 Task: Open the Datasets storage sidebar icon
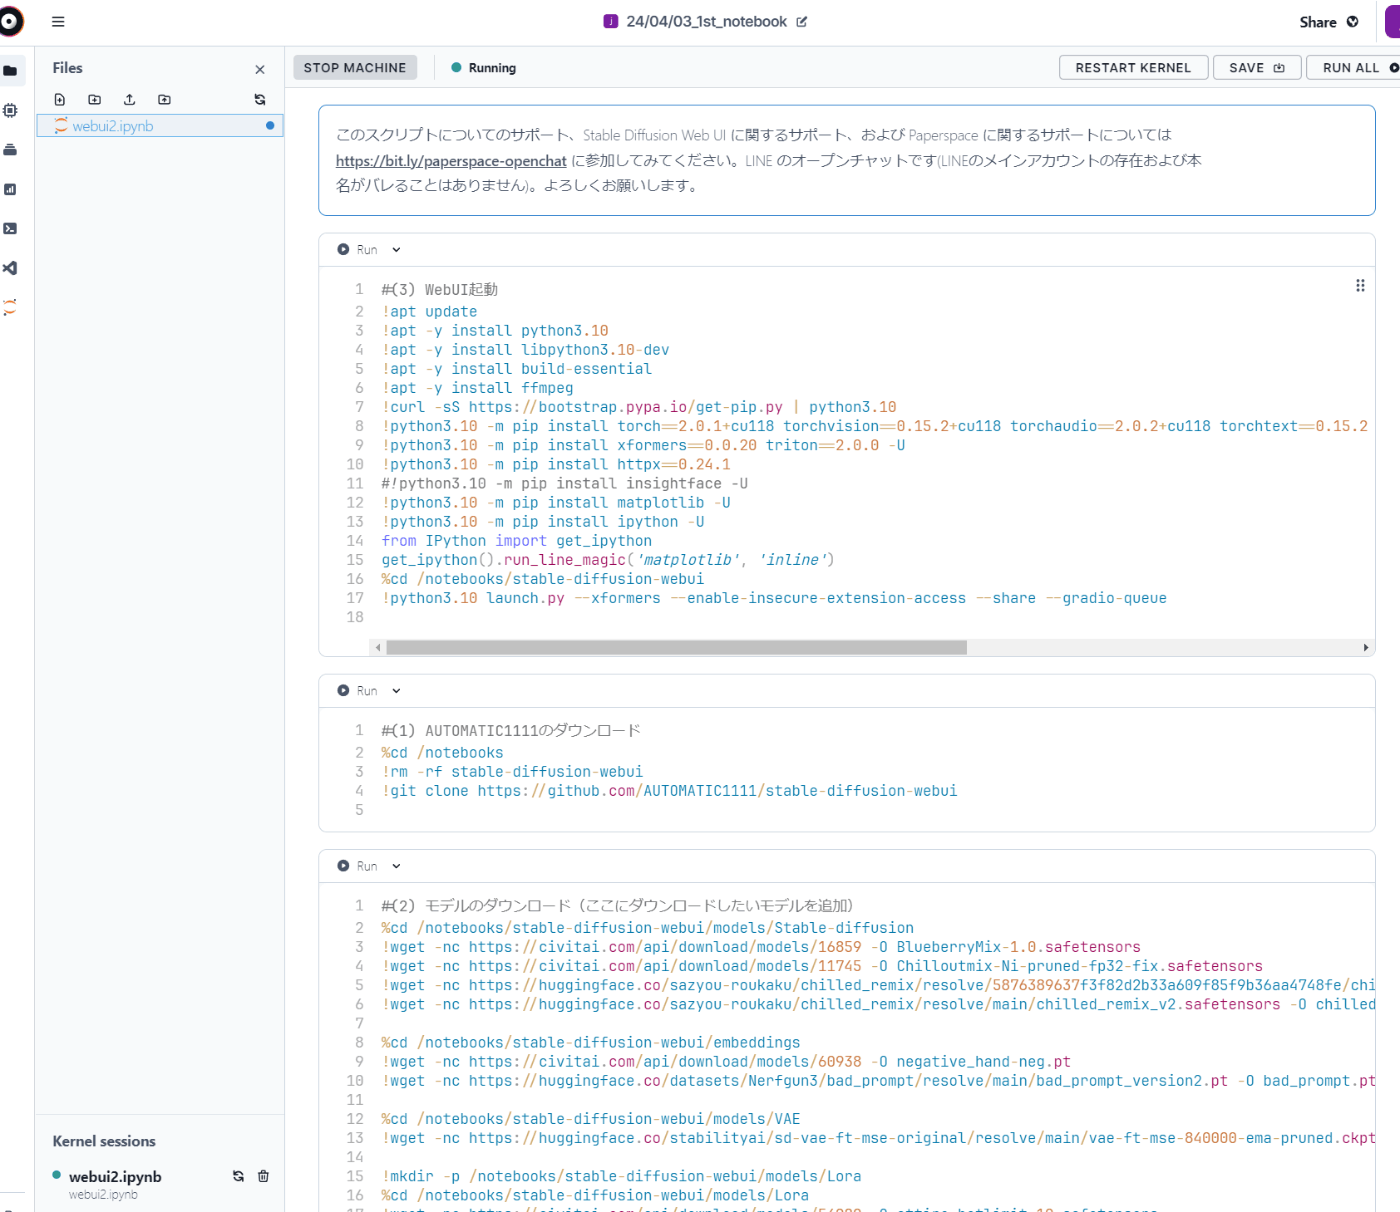(x=10, y=150)
